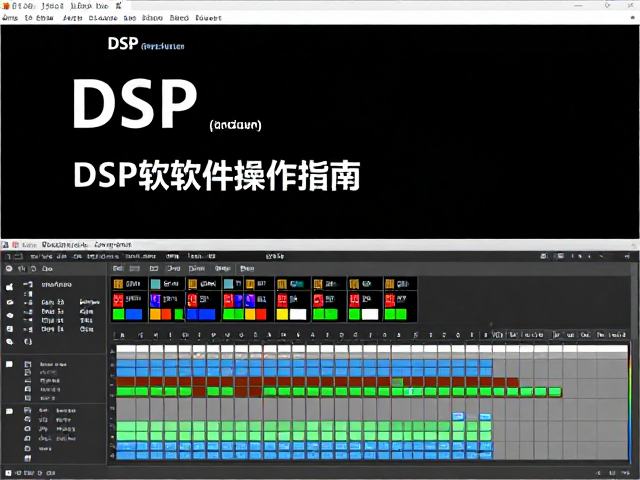Image resolution: width=640 pixels, height=480 pixels.
Task: Select the teal icon in the second module card
Action: pyautogui.click(x=155, y=284)
